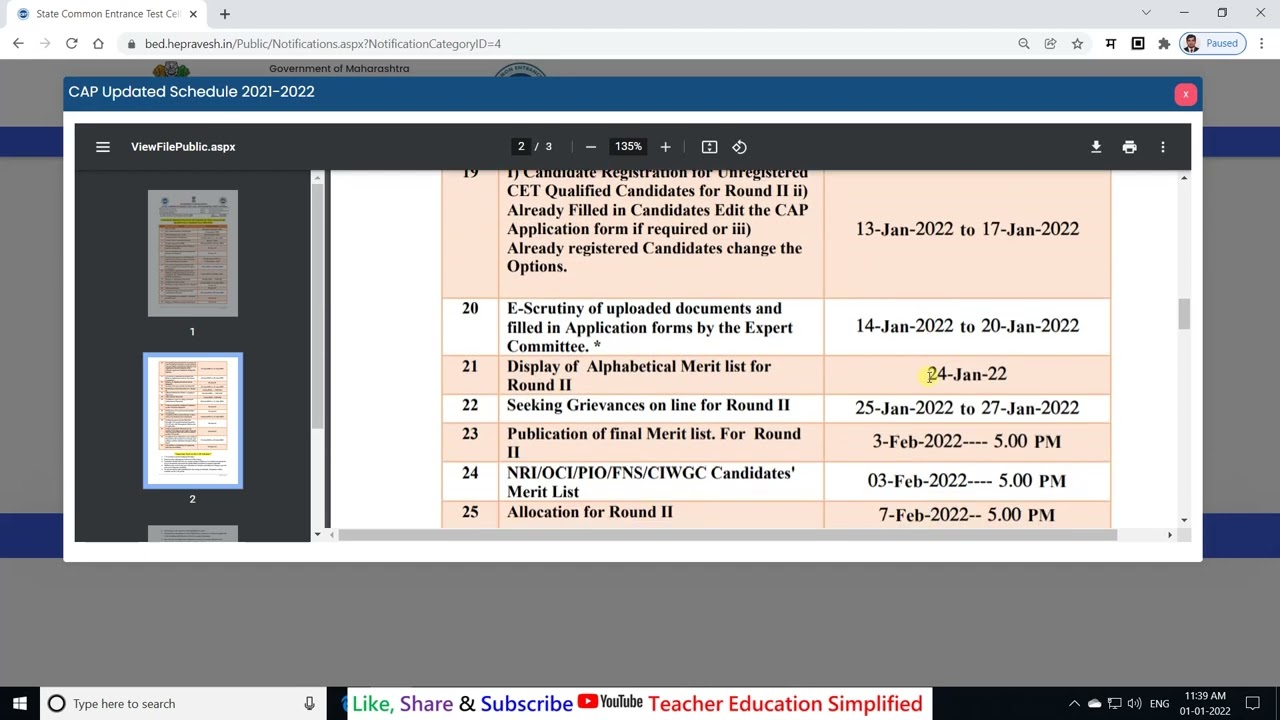The image size is (1280, 720).
Task: Open the tab search chevron dropdown
Action: (1146, 13)
